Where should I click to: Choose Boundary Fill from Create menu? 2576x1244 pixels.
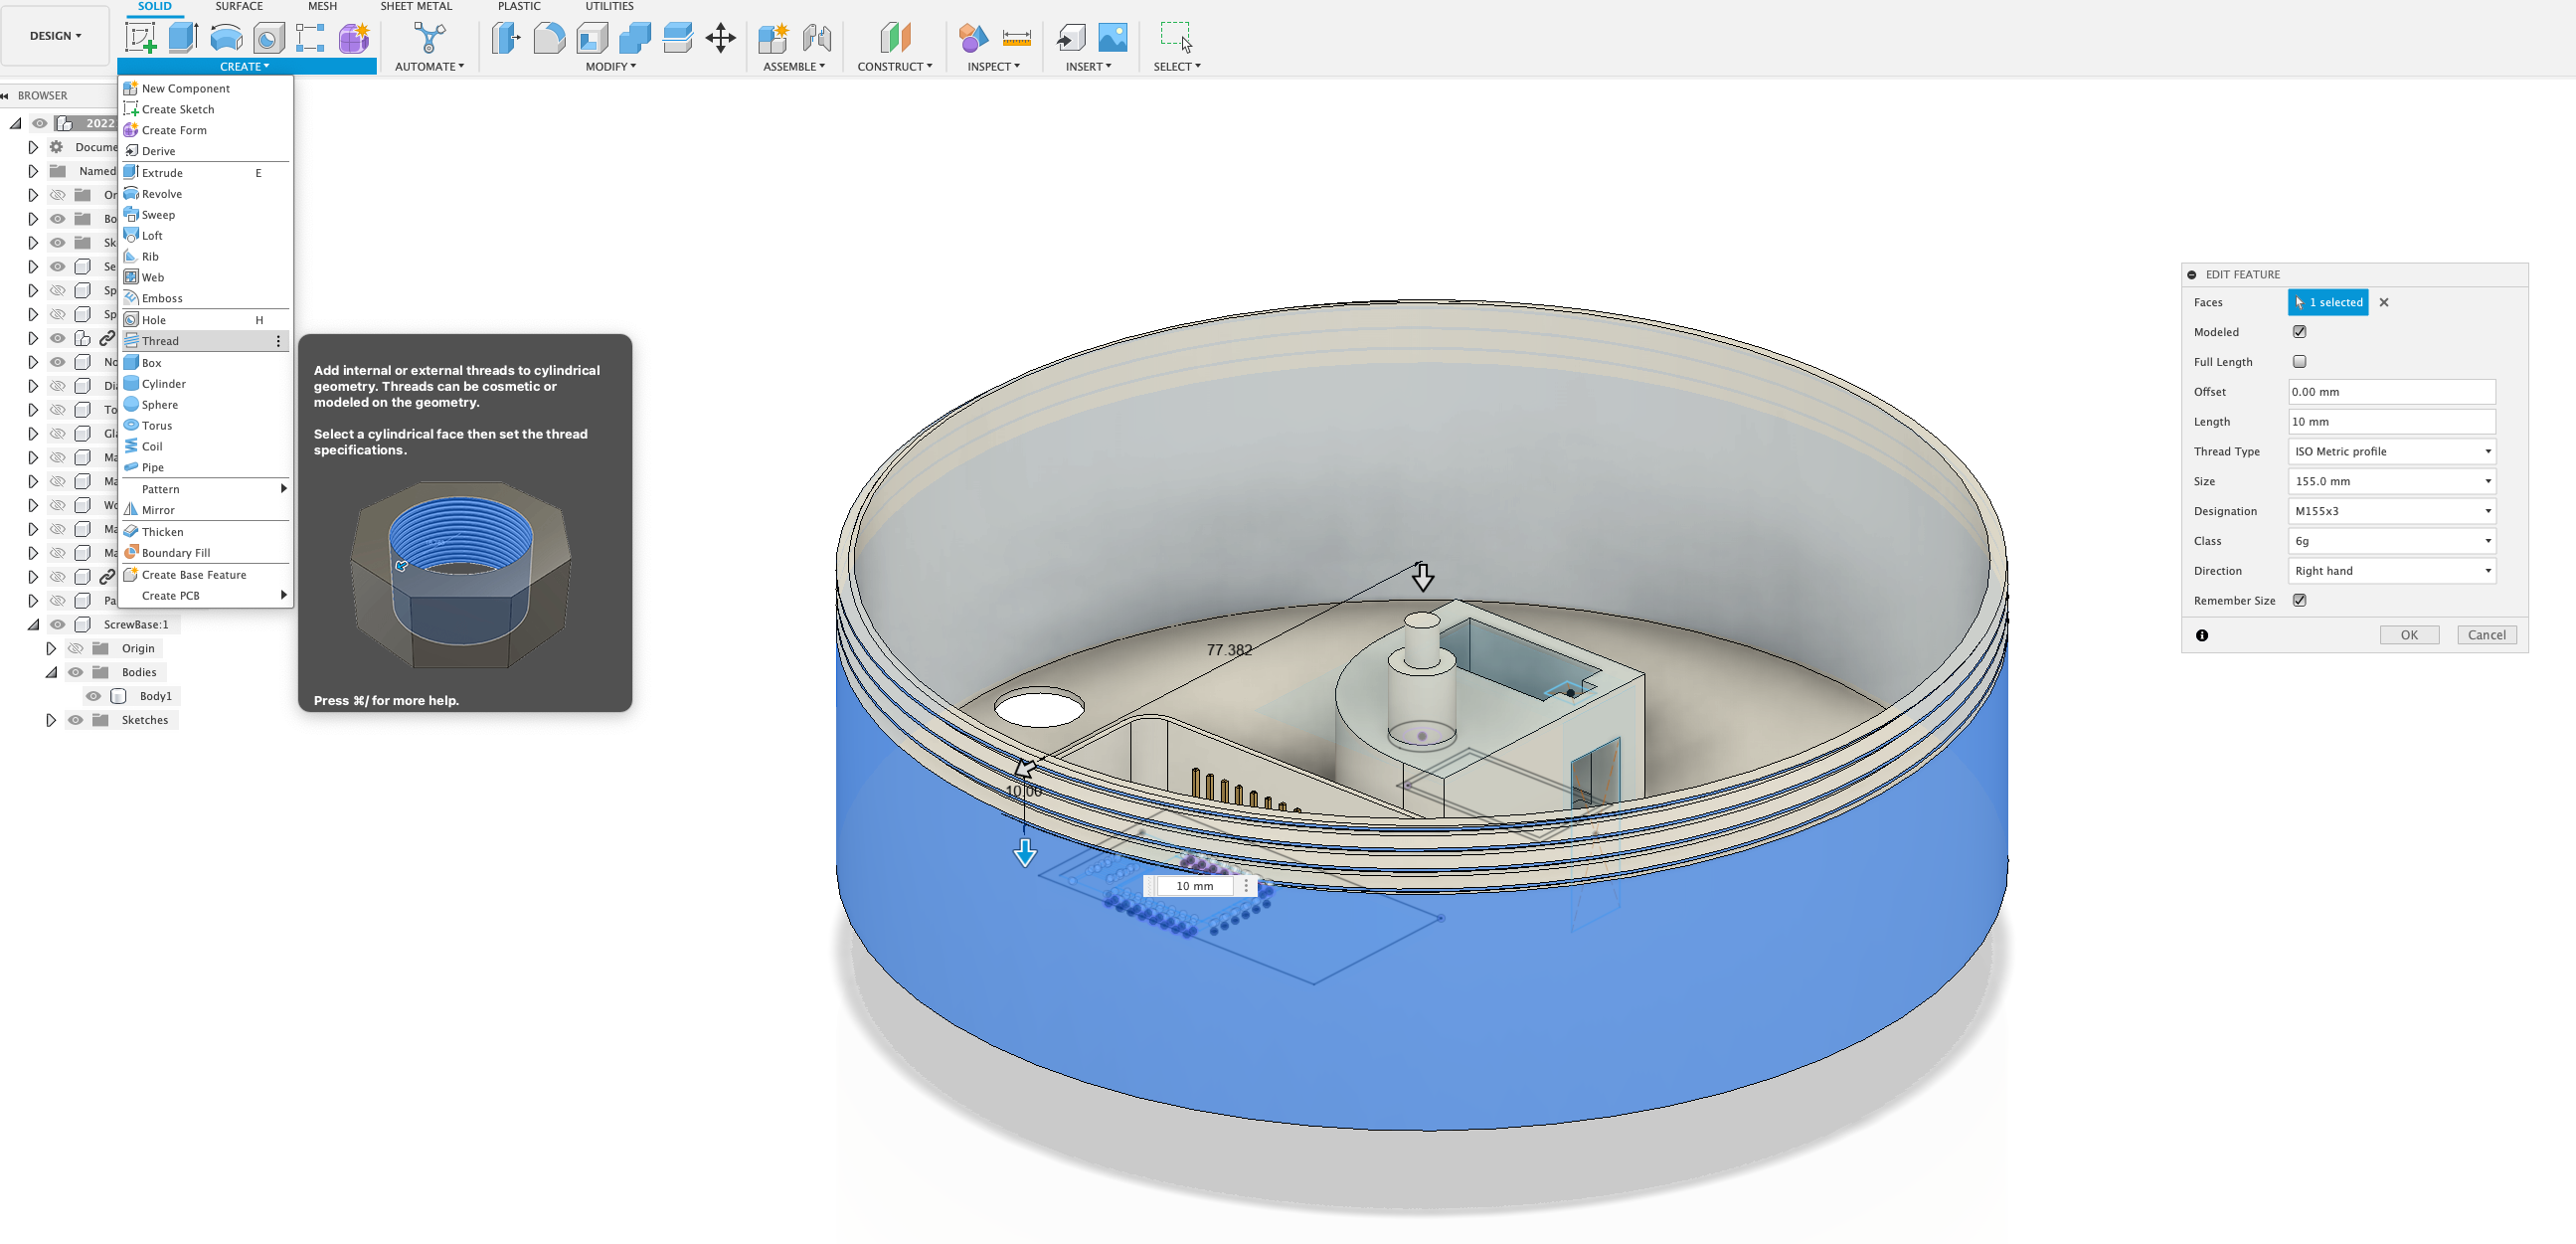tap(205, 553)
